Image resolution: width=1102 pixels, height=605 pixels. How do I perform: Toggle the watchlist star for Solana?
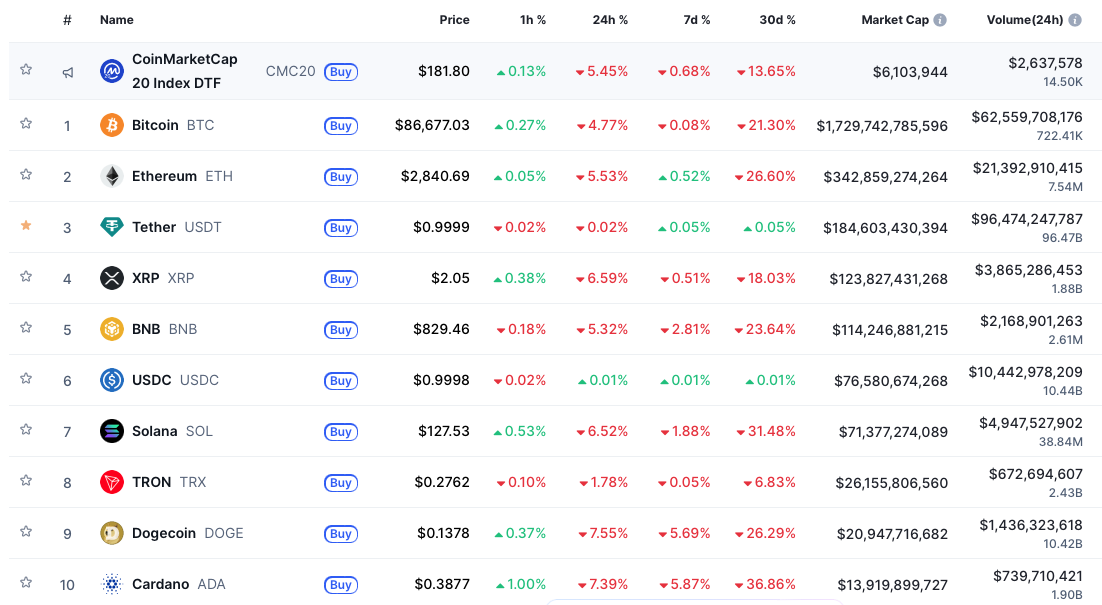pyautogui.click(x=25, y=431)
